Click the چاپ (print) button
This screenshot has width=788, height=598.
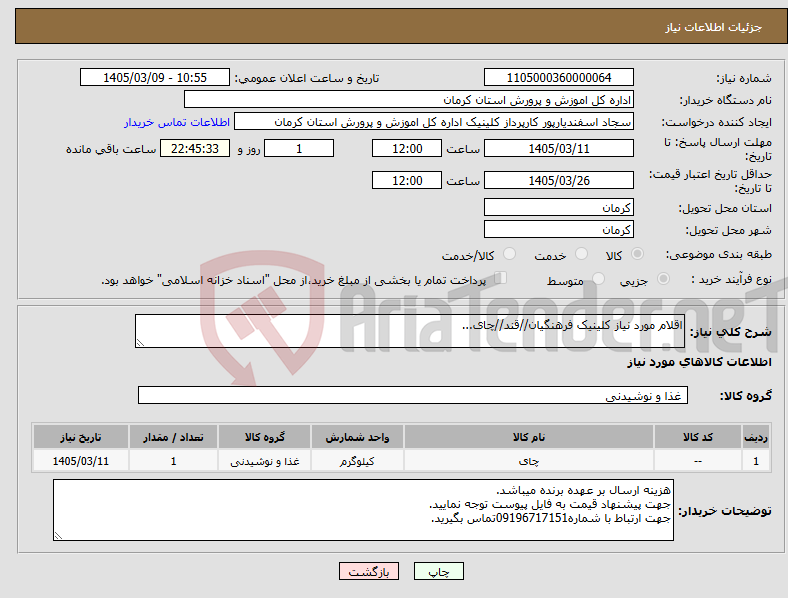point(438,571)
